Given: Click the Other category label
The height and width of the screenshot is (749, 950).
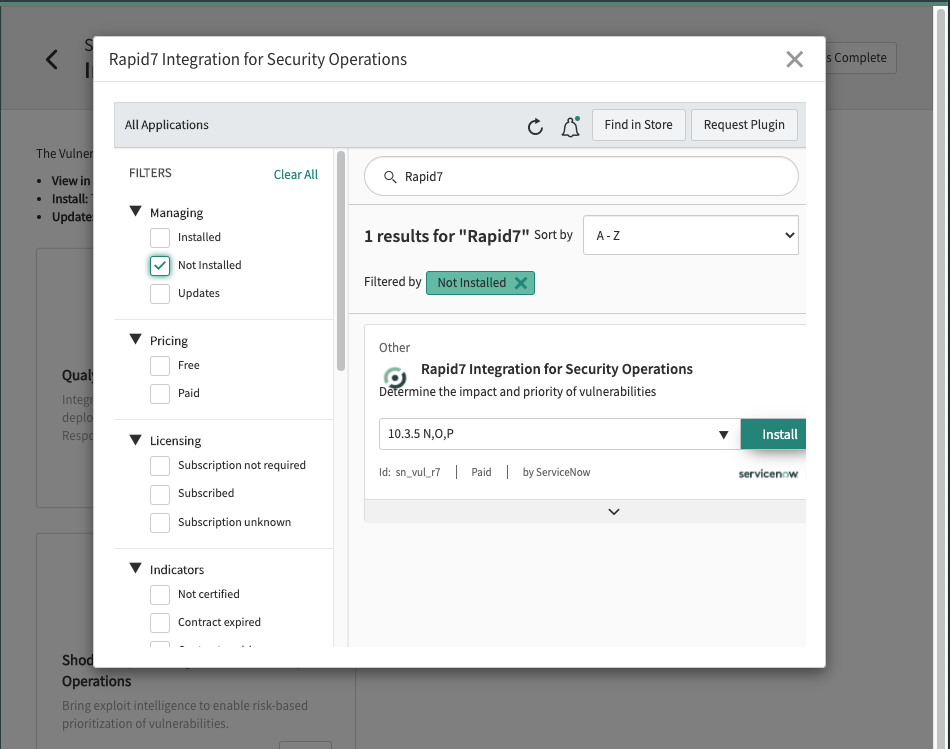Looking at the screenshot, I should 394,348.
